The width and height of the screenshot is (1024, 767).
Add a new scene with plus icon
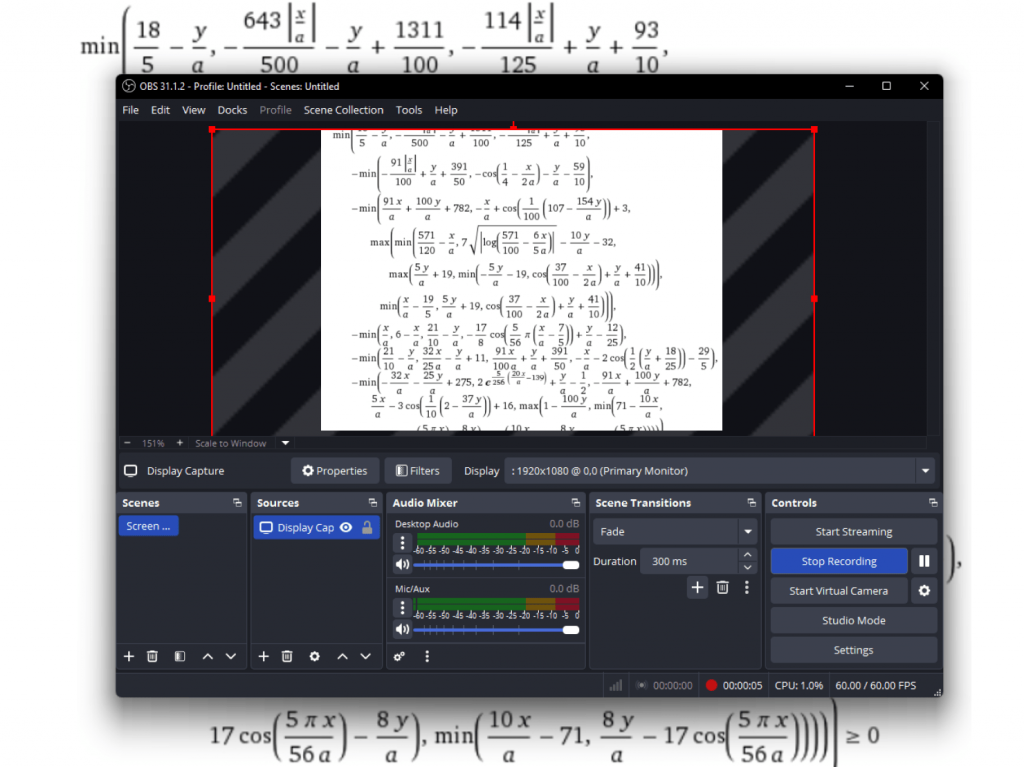pyautogui.click(x=129, y=656)
